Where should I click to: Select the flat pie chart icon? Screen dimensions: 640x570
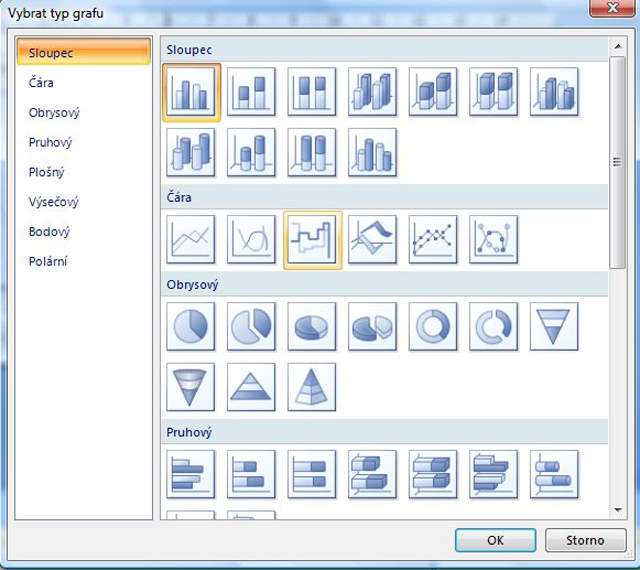[191, 326]
